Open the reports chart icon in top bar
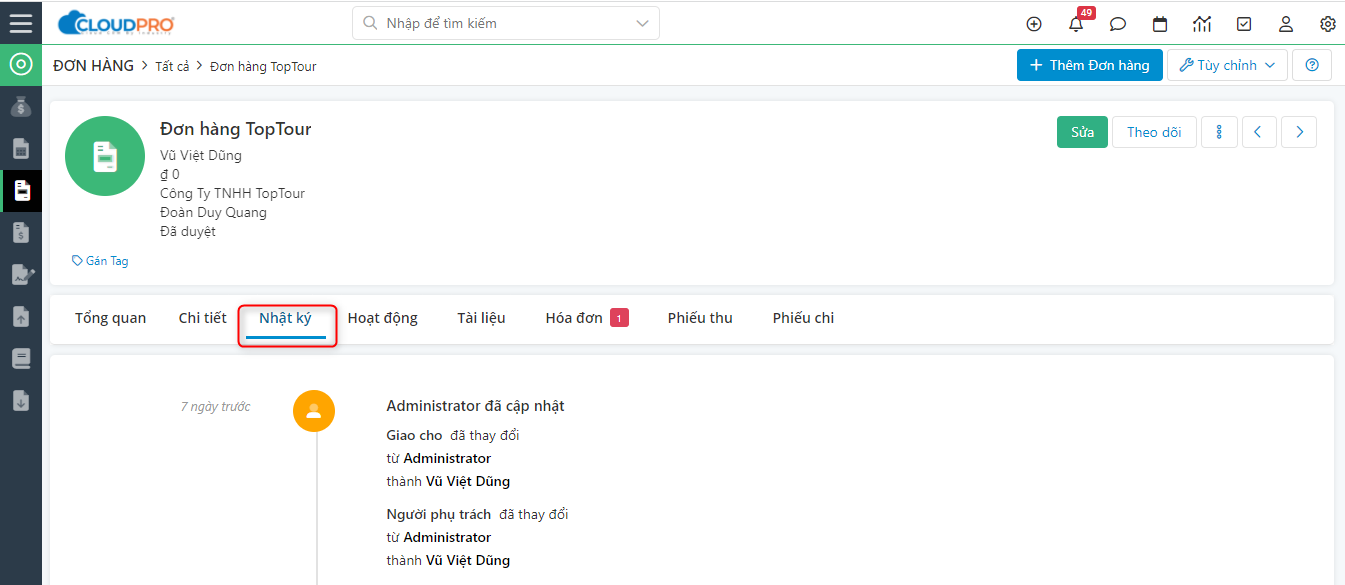Screen dimensions: 1345x585 coord(1202,24)
